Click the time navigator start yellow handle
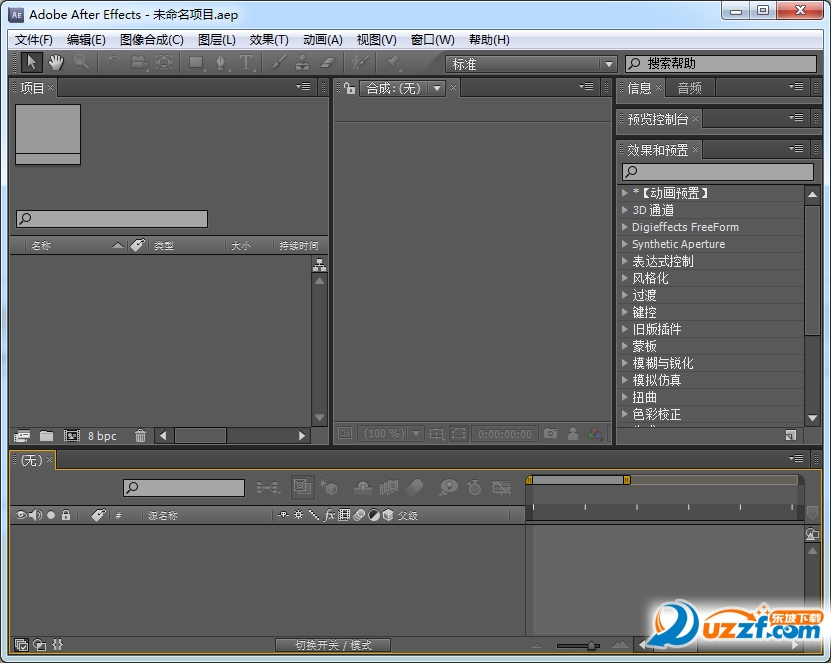The width and height of the screenshot is (831, 663). click(x=529, y=480)
